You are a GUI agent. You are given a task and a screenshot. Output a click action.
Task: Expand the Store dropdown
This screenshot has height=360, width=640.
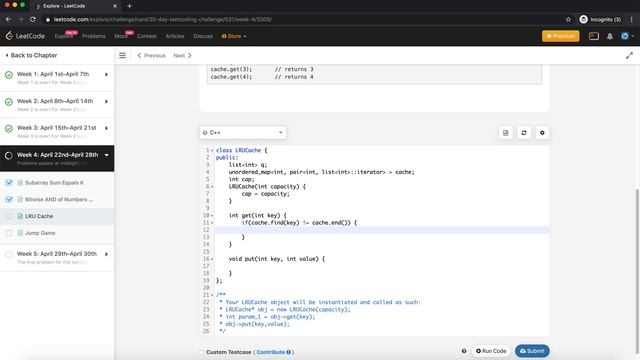[234, 36]
